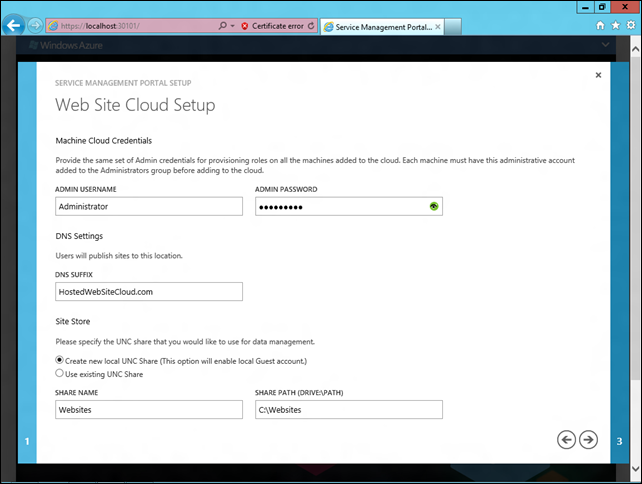Expand the Windows Azure header chevron
The width and height of the screenshot is (642, 484).
605,45
